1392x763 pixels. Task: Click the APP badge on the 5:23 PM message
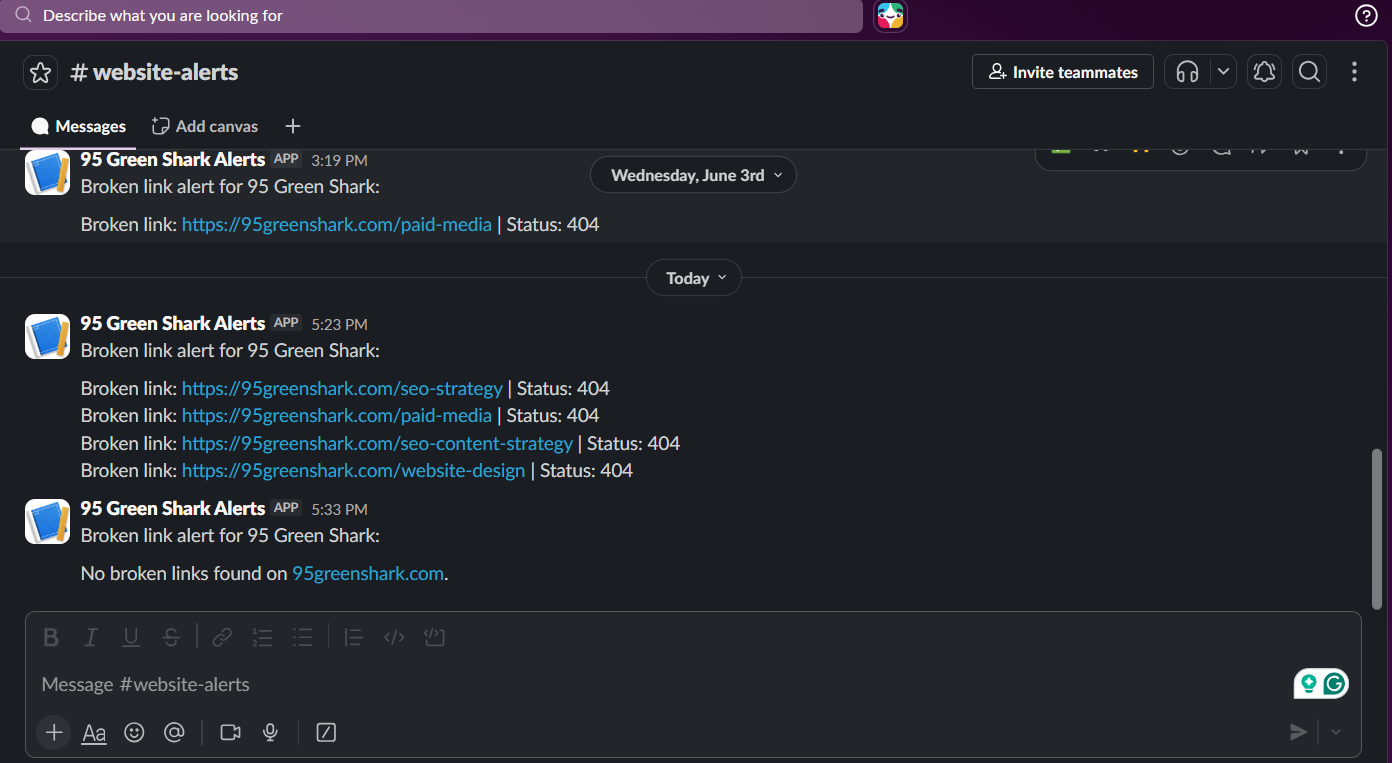287,323
